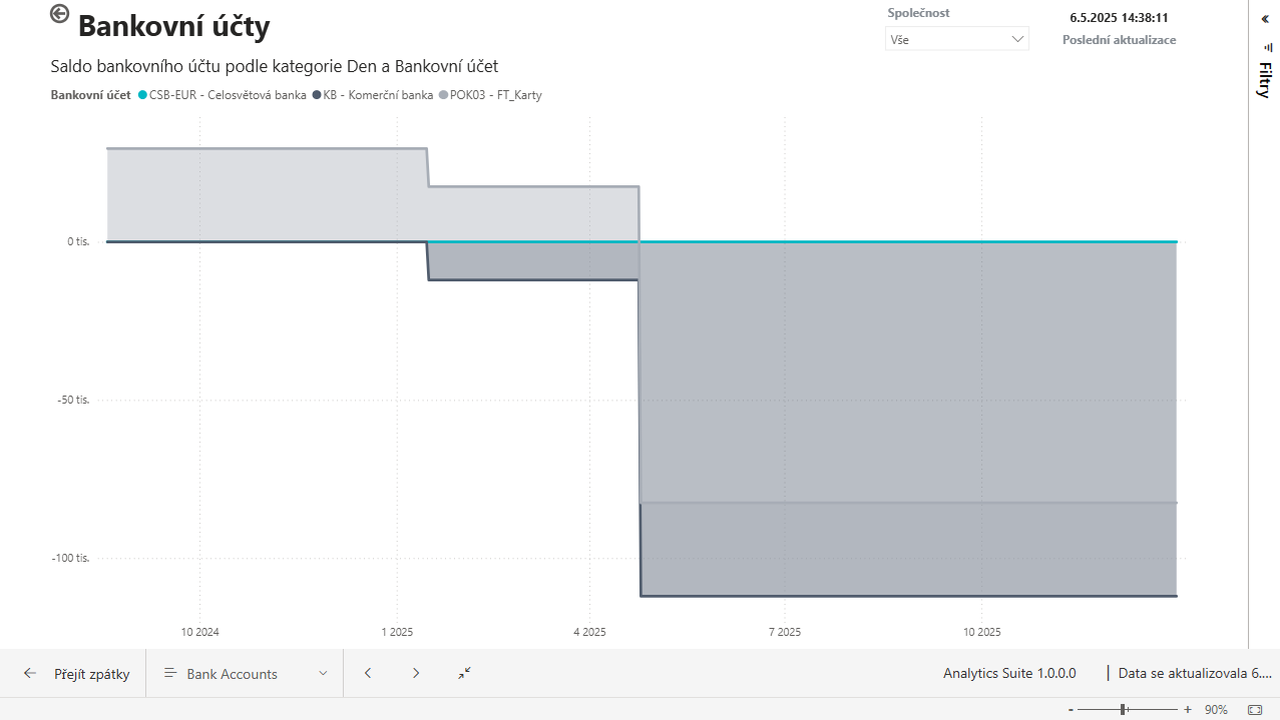This screenshot has width=1280, height=720.
Task: Expand the Filtry pane double chevron
Action: click(x=1265, y=18)
